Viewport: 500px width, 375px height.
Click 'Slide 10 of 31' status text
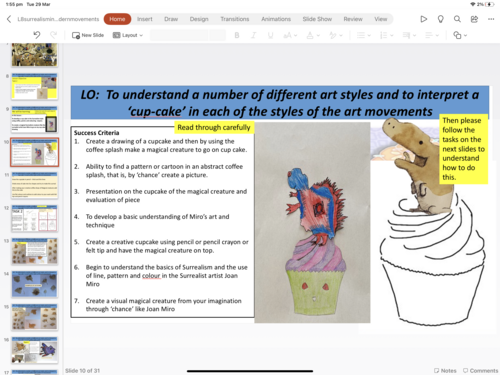[83, 370]
